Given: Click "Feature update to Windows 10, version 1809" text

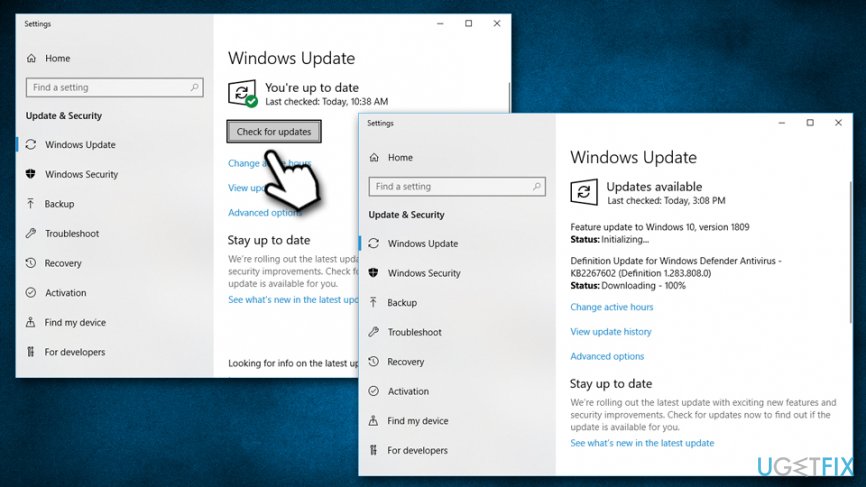Looking at the screenshot, I should tap(659, 227).
